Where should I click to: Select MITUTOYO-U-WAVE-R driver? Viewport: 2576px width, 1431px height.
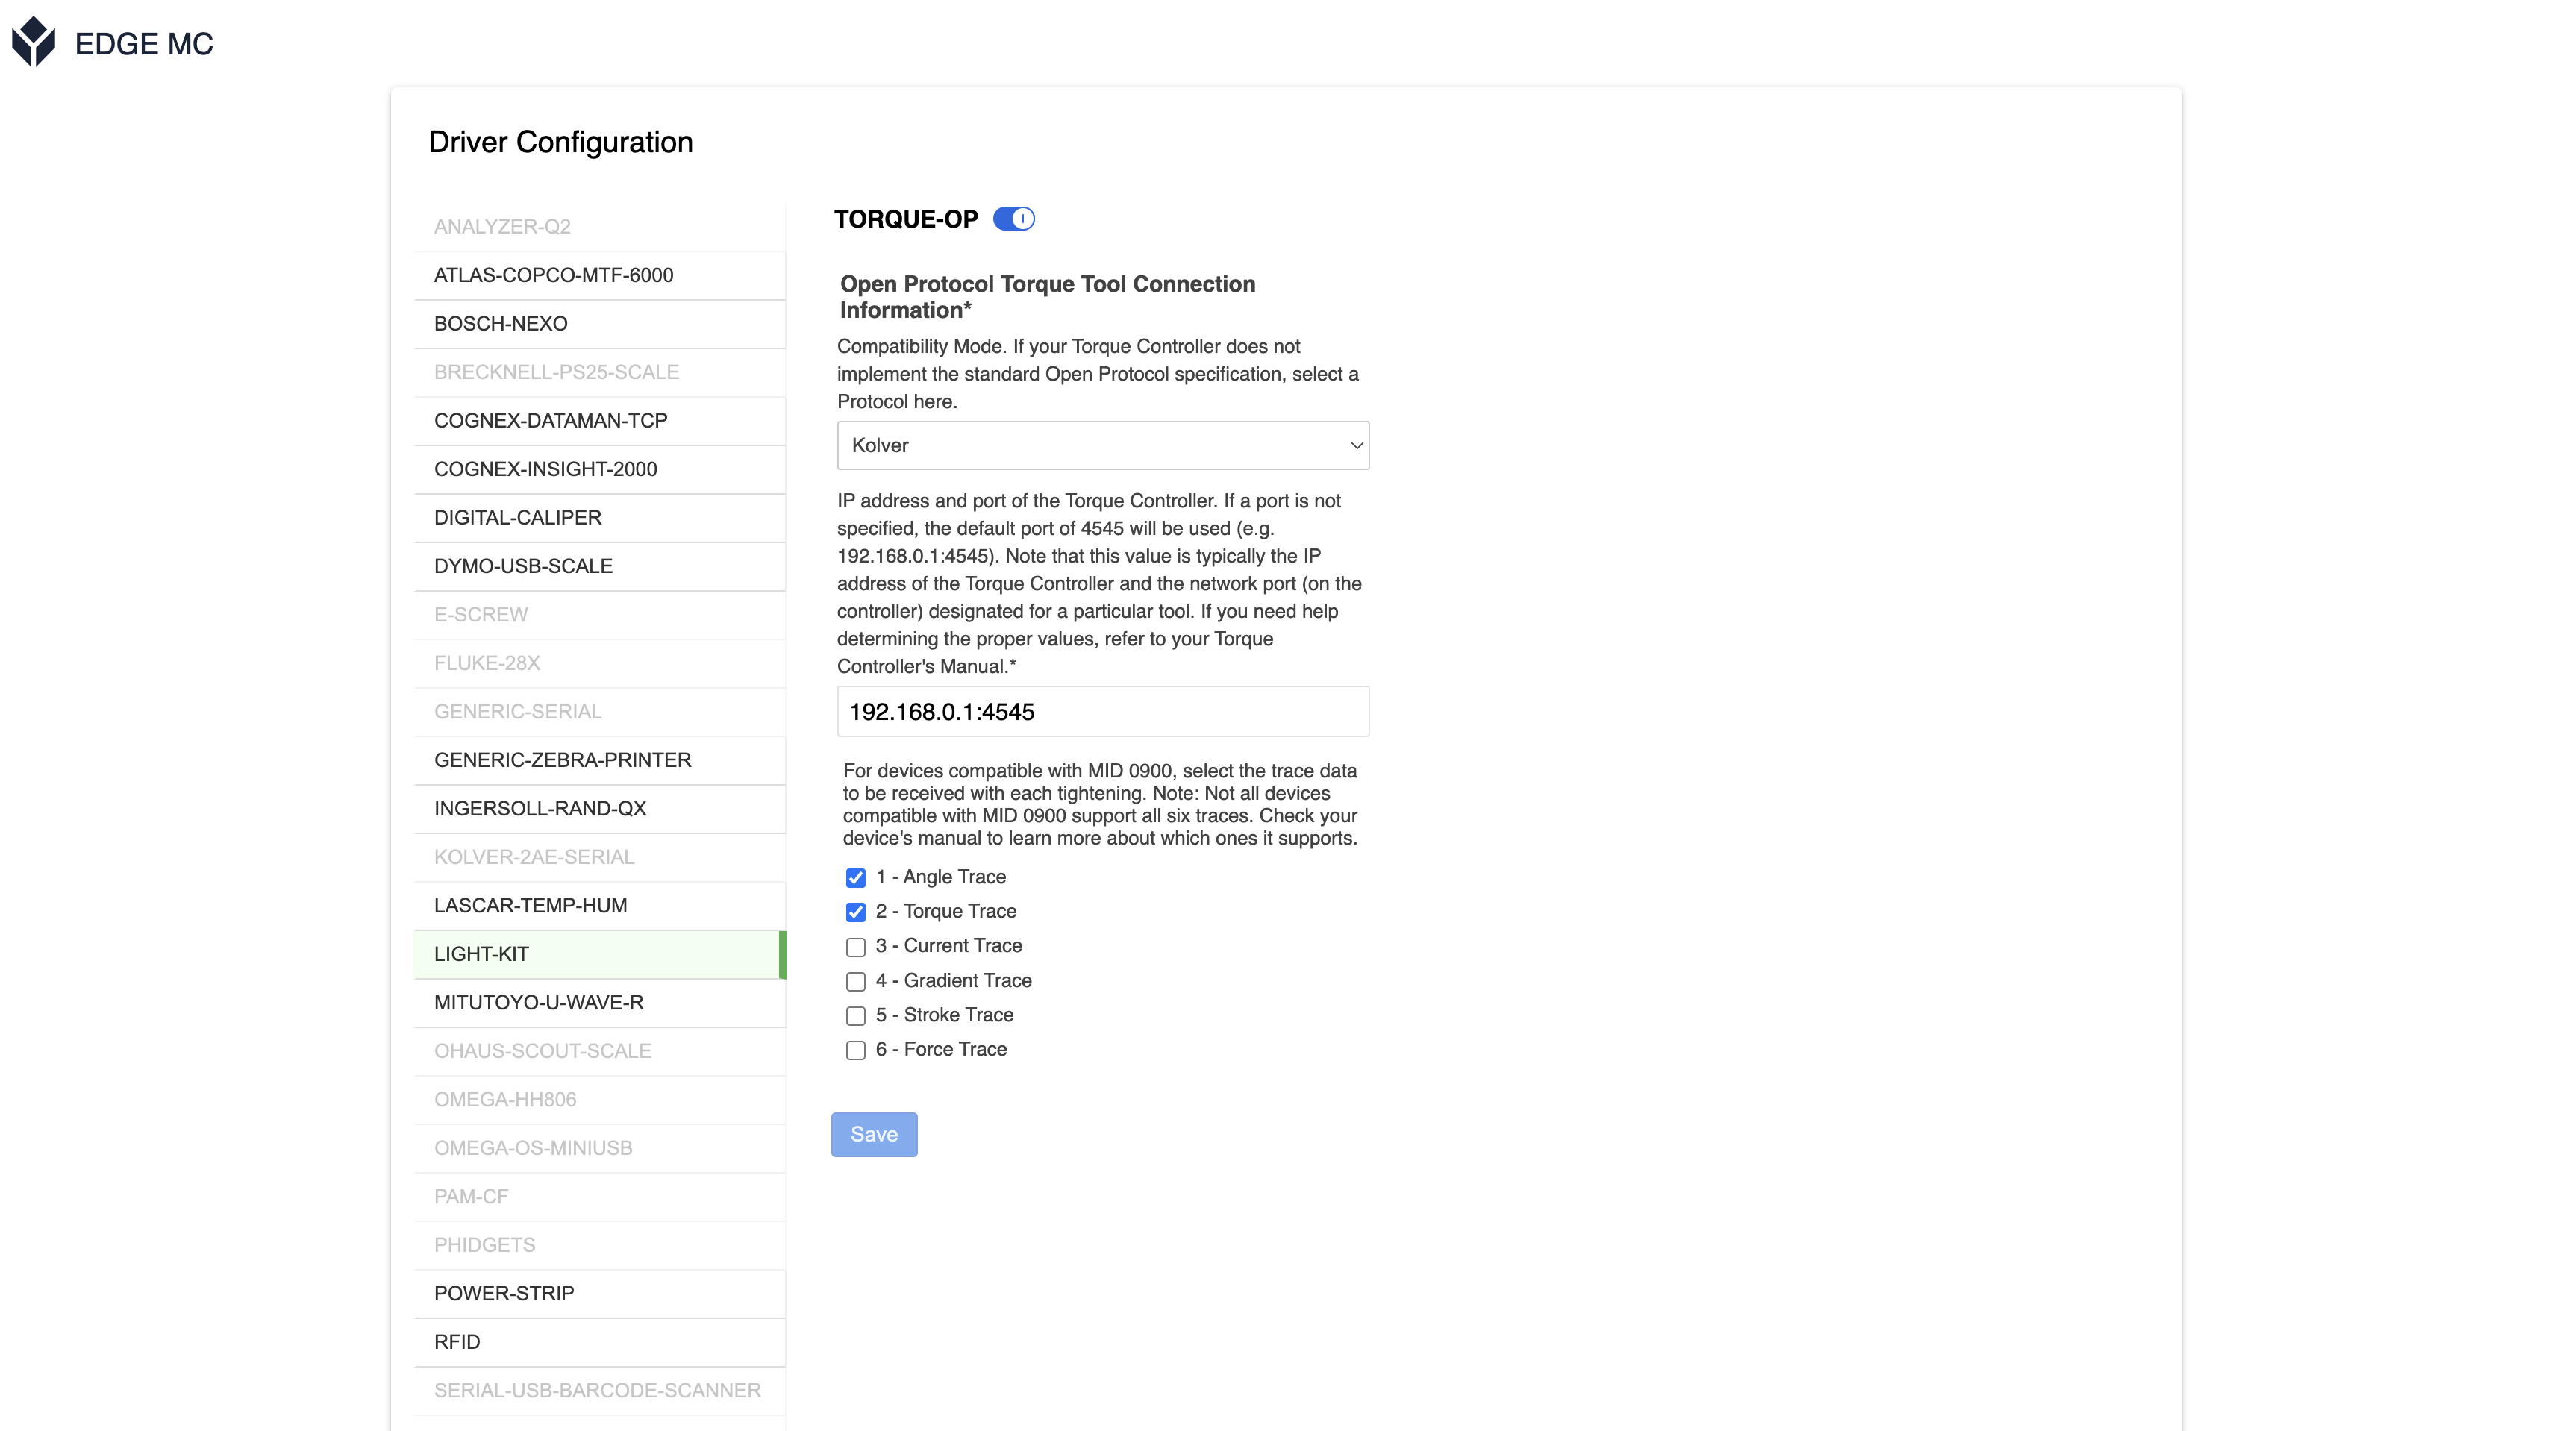tap(600, 1002)
